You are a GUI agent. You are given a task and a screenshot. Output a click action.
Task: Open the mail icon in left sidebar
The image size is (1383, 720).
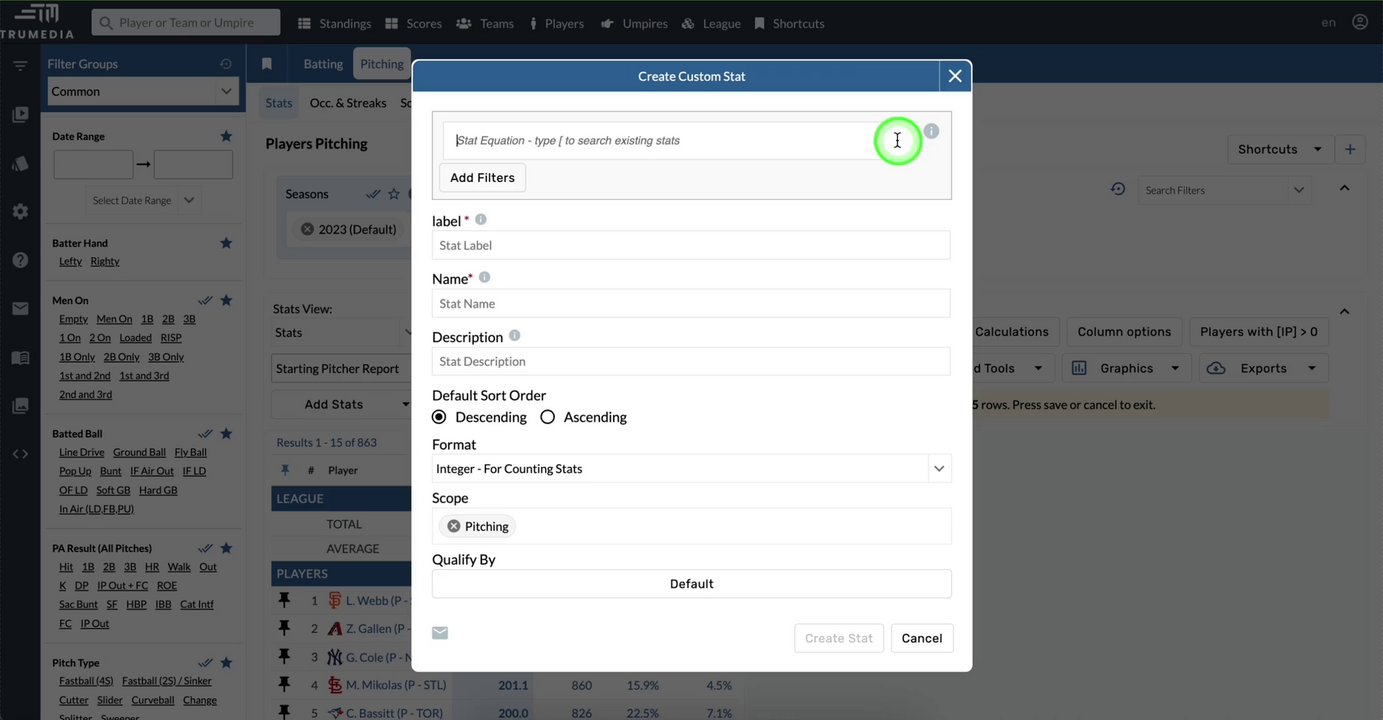point(20,308)
